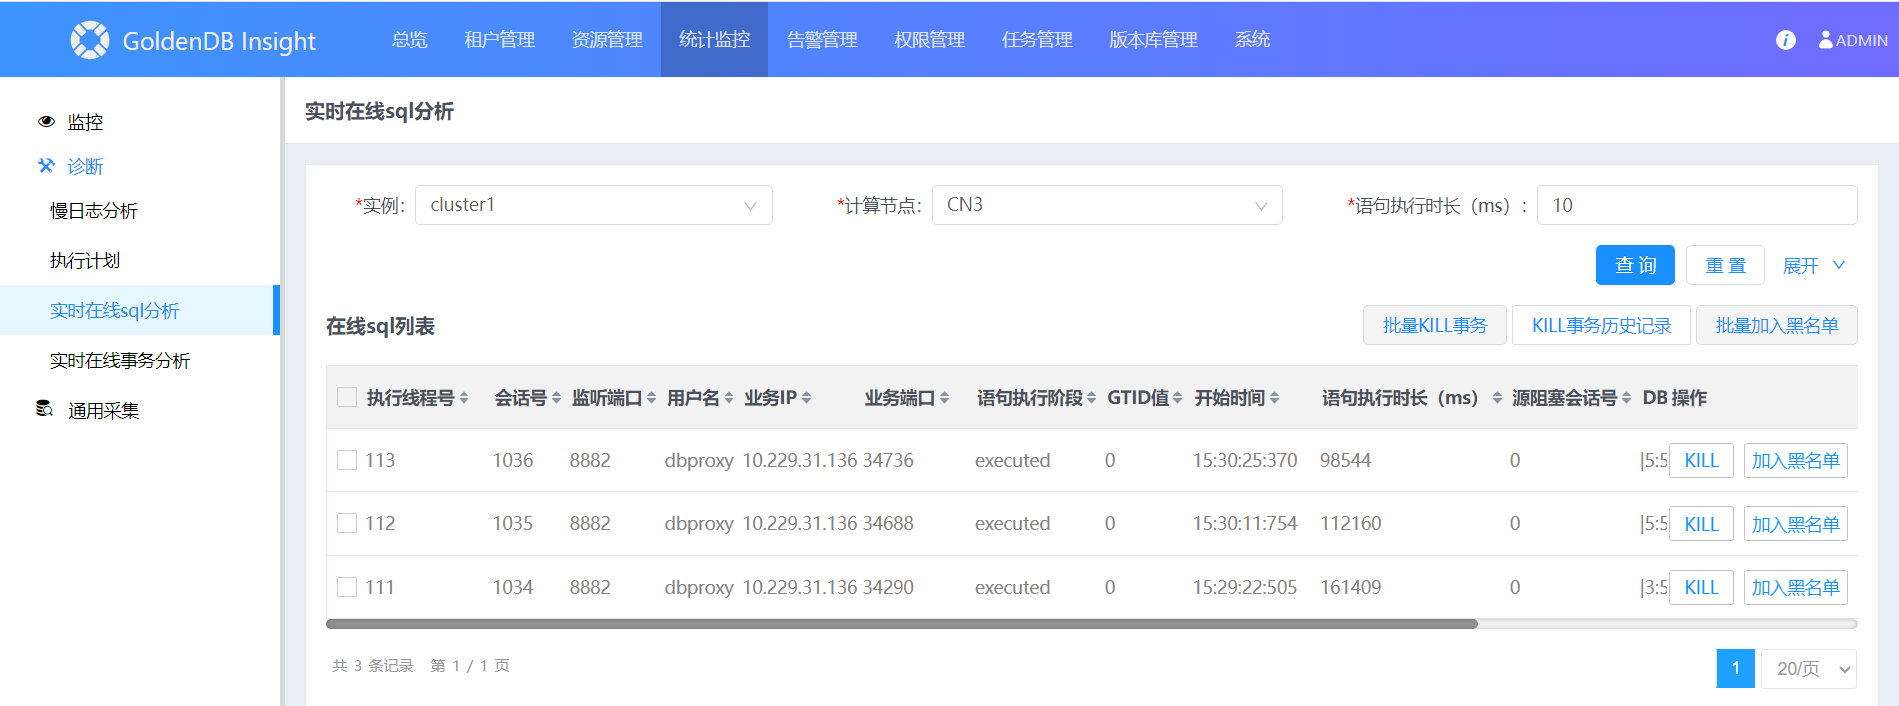
Task: Open the 权限管理 top menu
Action: coord(929,40)
